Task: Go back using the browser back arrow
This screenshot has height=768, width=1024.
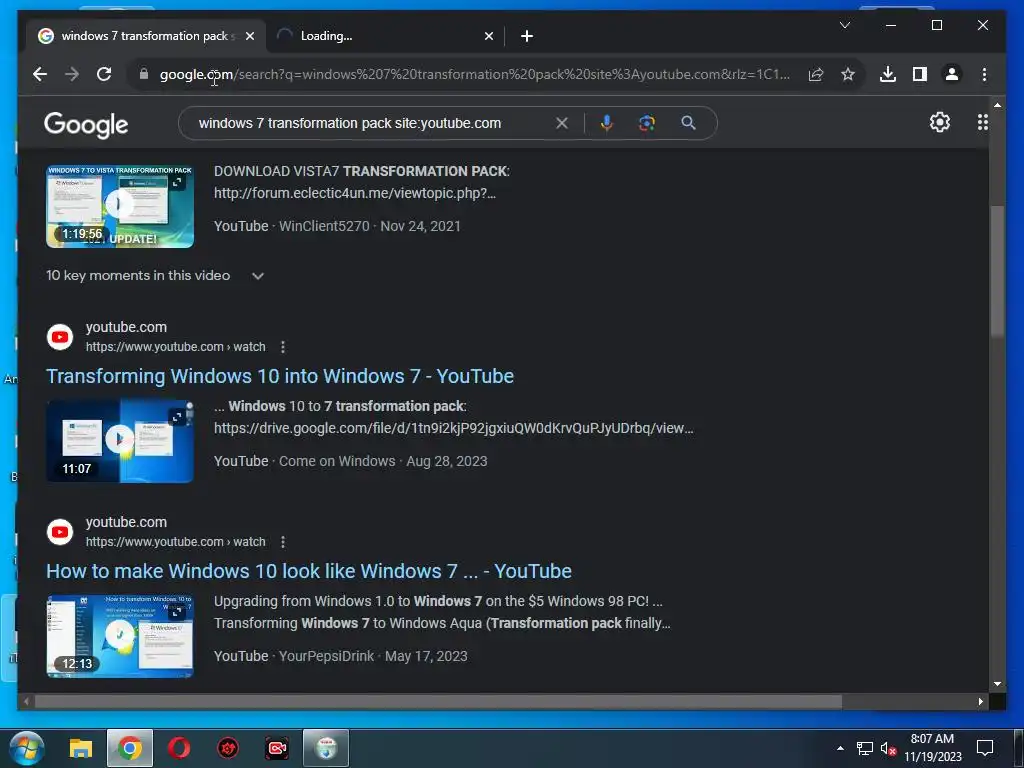Action: click(40, 74)
